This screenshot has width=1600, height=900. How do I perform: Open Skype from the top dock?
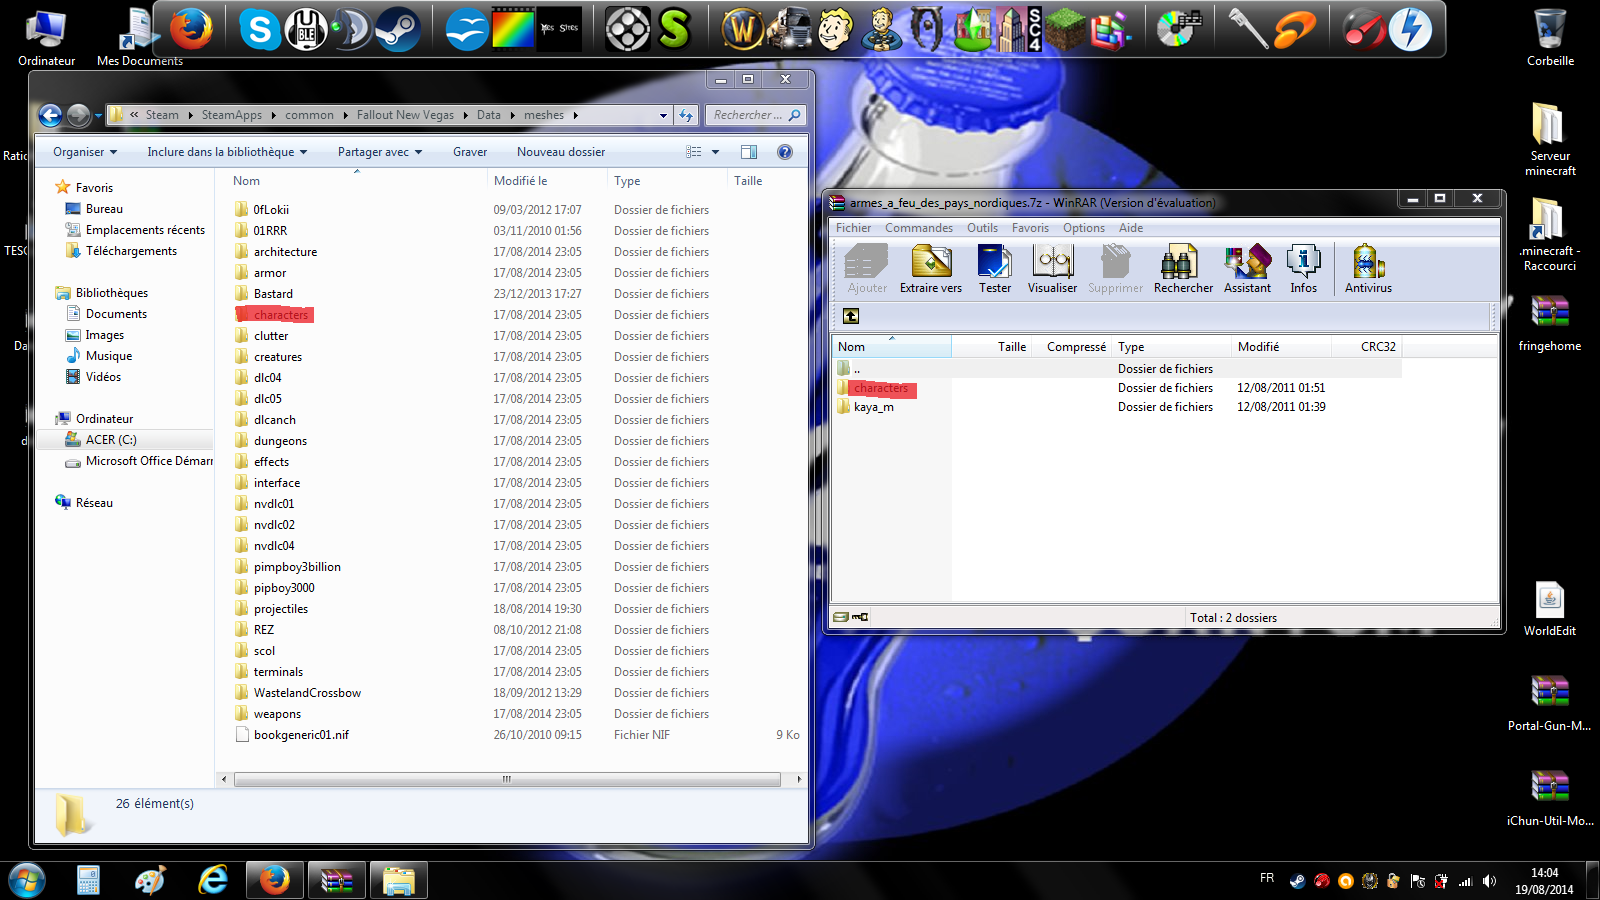tap(259, 30)
